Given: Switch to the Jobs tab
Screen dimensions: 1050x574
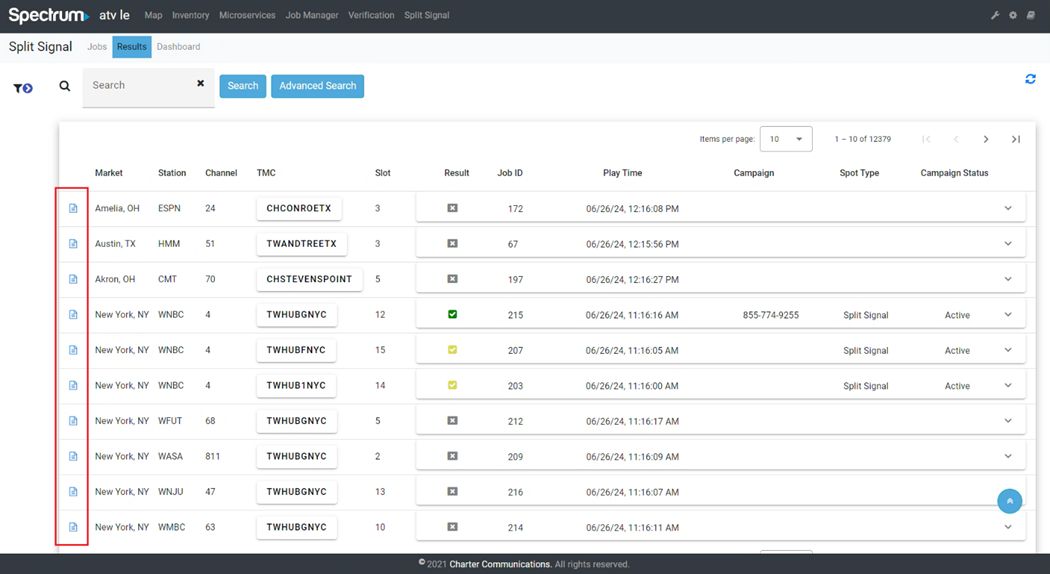Looking at the screenshot, I should click(x=97, y=47).
